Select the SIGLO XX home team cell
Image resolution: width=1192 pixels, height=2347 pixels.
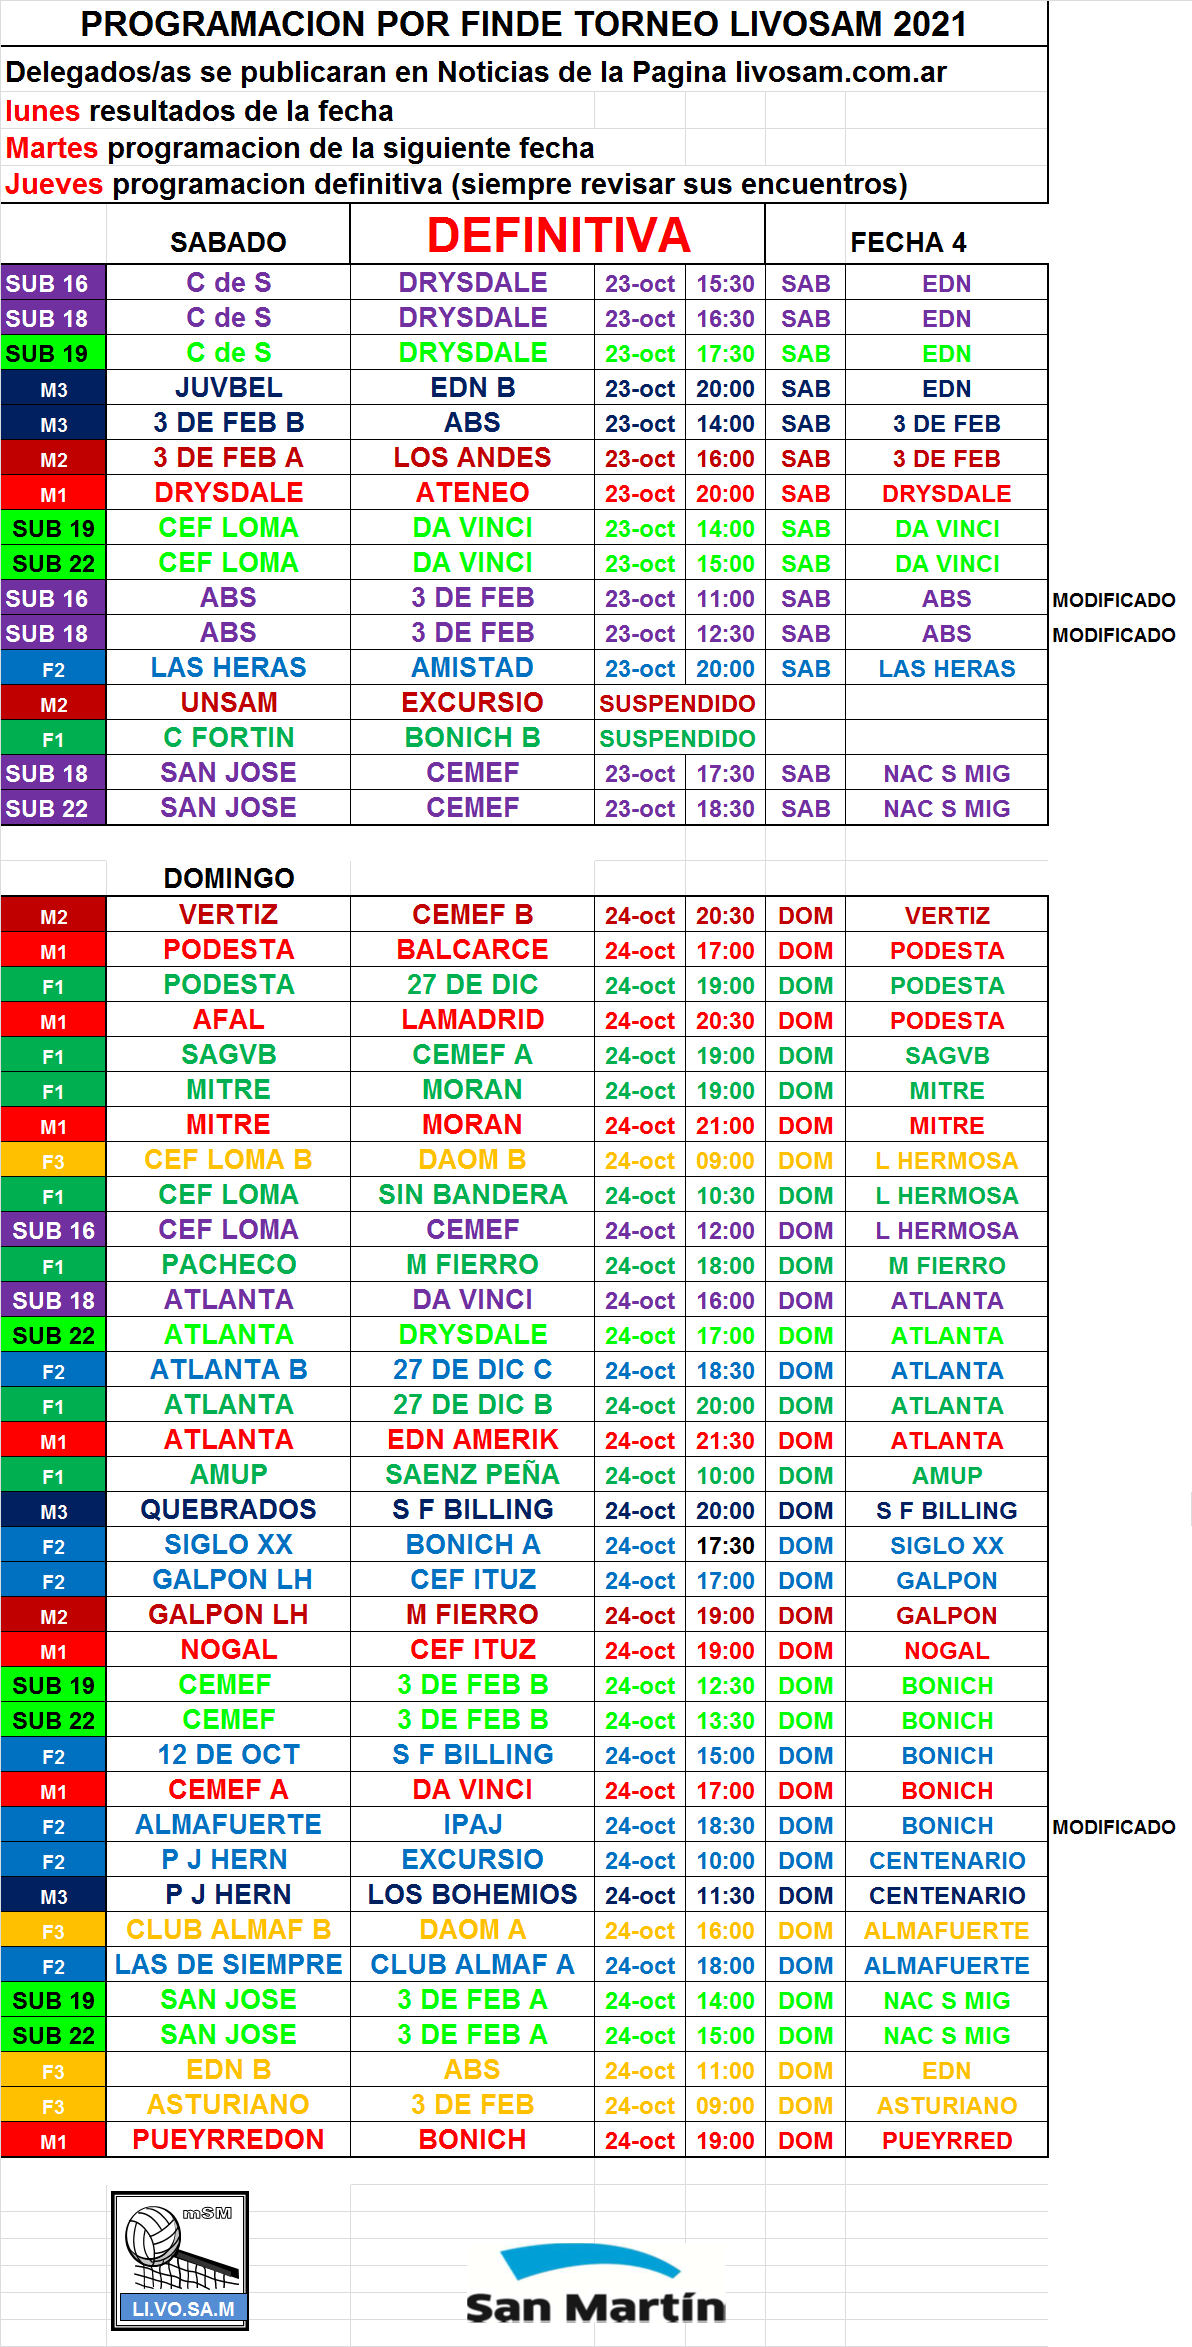pos(228,1545)
